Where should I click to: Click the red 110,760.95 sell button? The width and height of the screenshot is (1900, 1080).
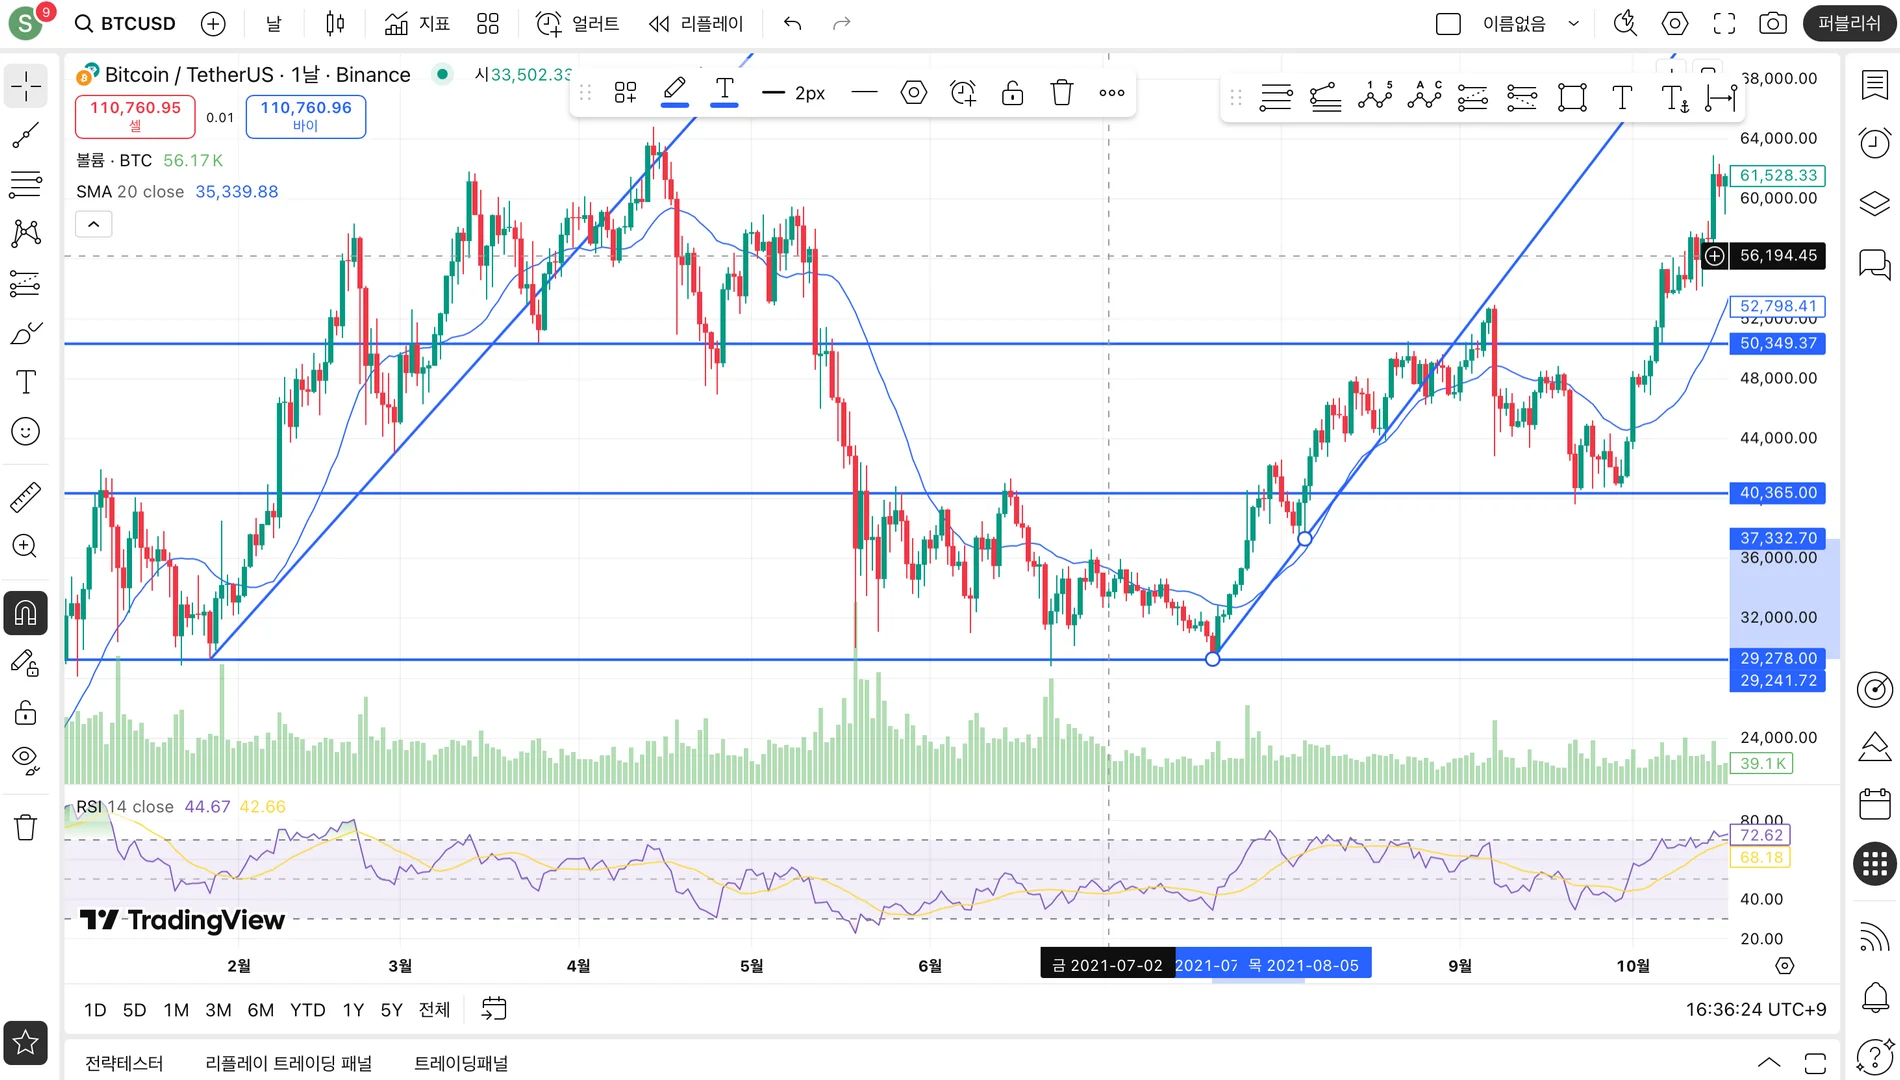coord(135,116)
